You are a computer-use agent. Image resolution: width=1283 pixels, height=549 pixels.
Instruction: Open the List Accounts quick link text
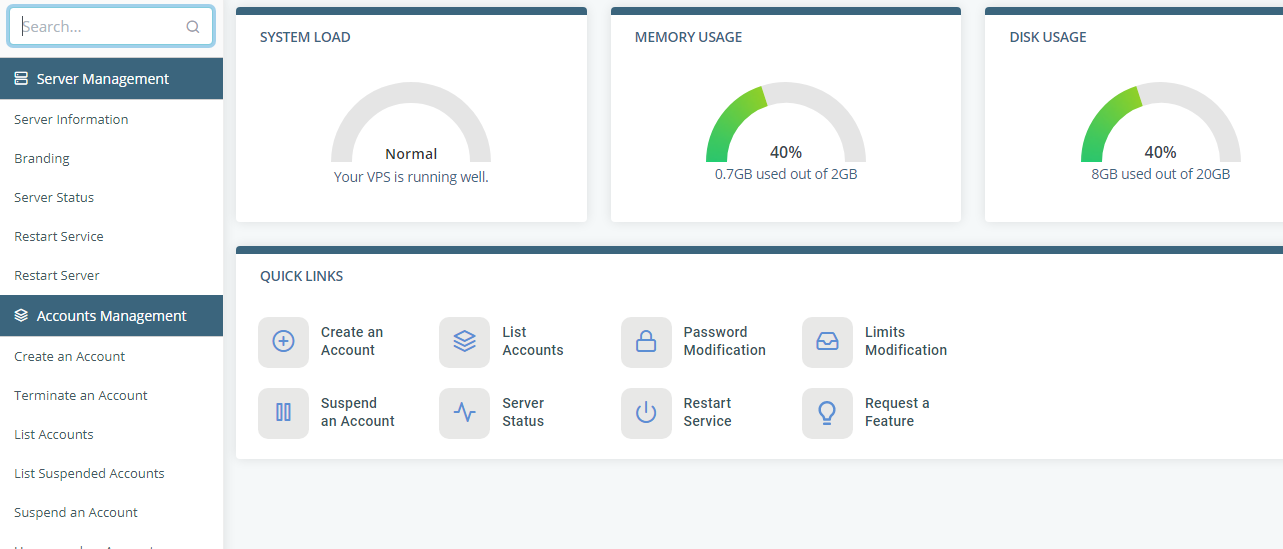(x=533, y=341)
